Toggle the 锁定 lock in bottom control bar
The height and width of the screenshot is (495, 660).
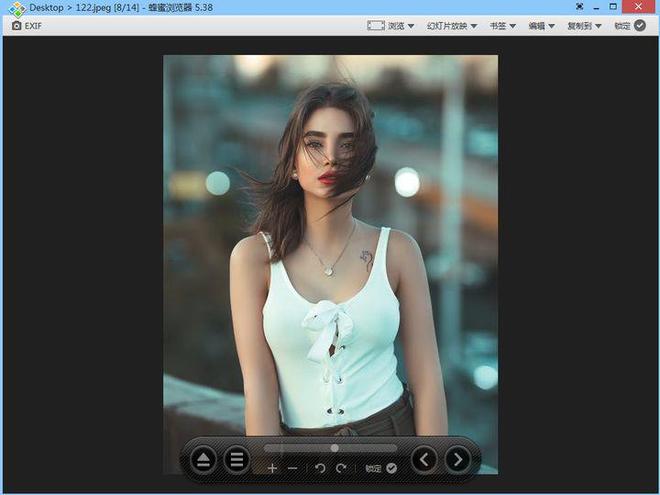coord(381,468)
